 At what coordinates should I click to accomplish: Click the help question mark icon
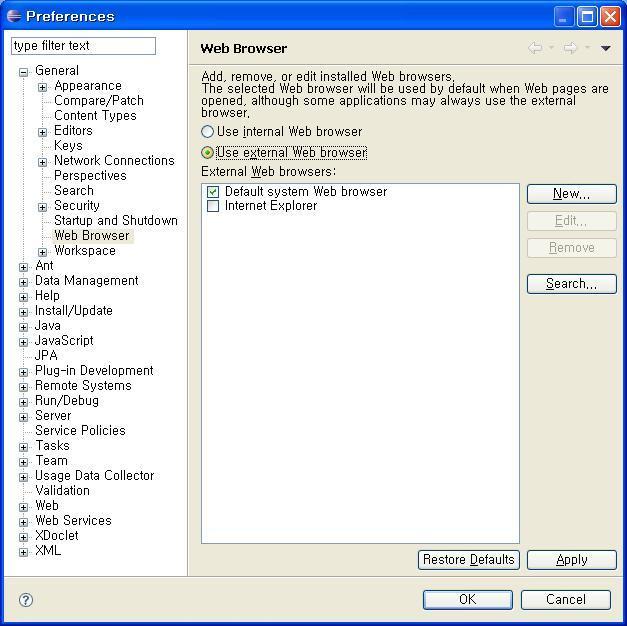point(26,600)
